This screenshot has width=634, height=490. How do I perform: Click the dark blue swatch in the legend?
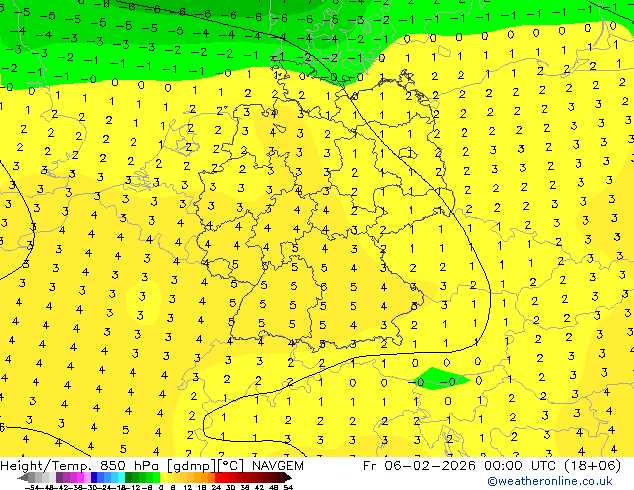click(x=94, y=477)
